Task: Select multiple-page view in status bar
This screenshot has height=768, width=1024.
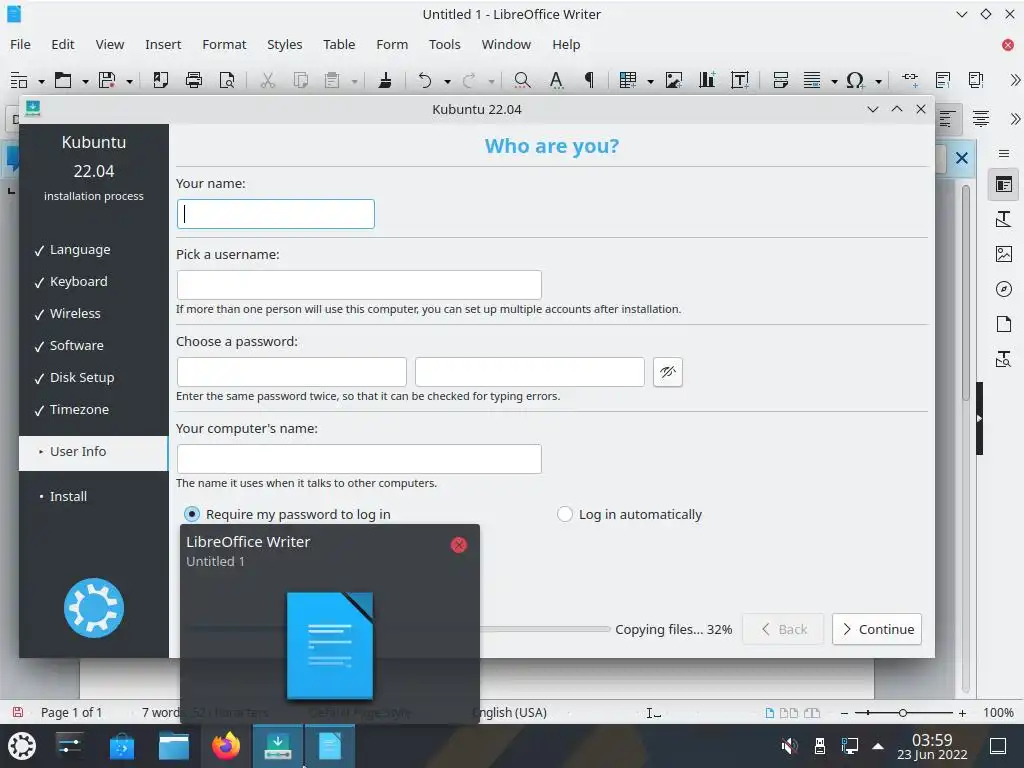Action: [x=789, y=713]
